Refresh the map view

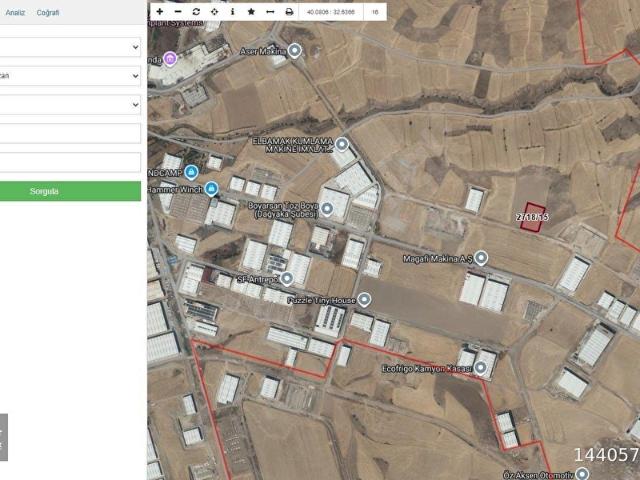click(x=196, y=12)
